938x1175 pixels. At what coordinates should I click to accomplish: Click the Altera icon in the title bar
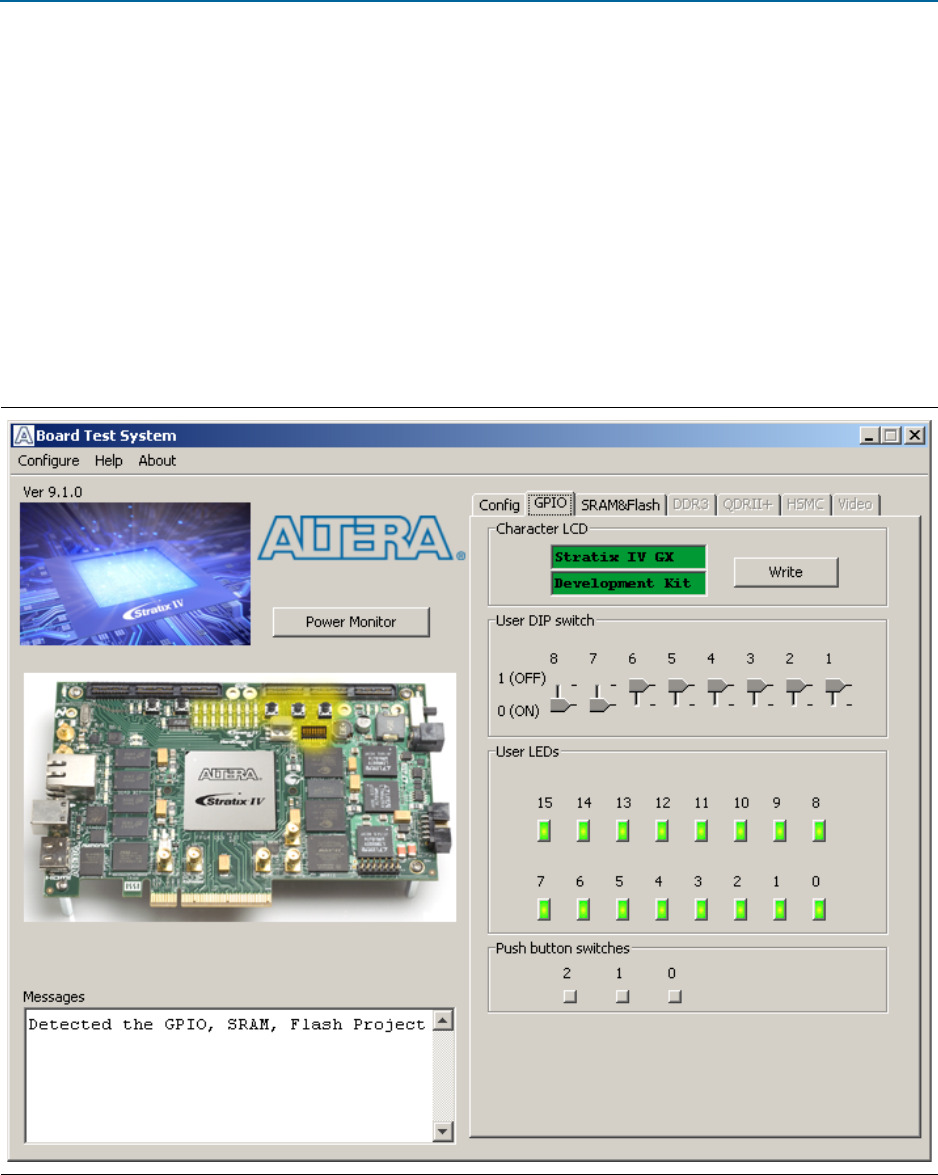[x=22, y=435]
